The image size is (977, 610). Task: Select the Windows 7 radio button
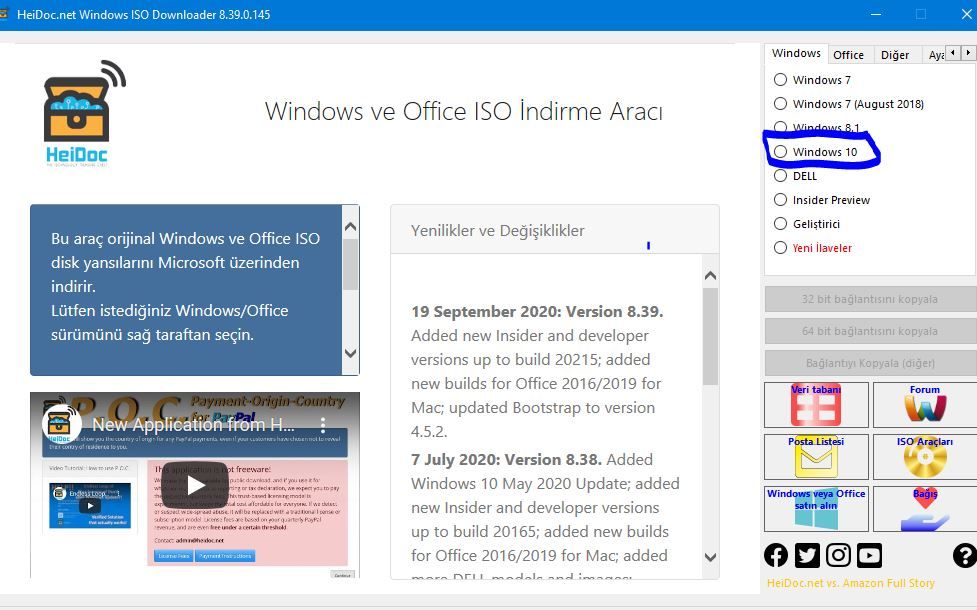pyautogui.click(x=780, y=80)
